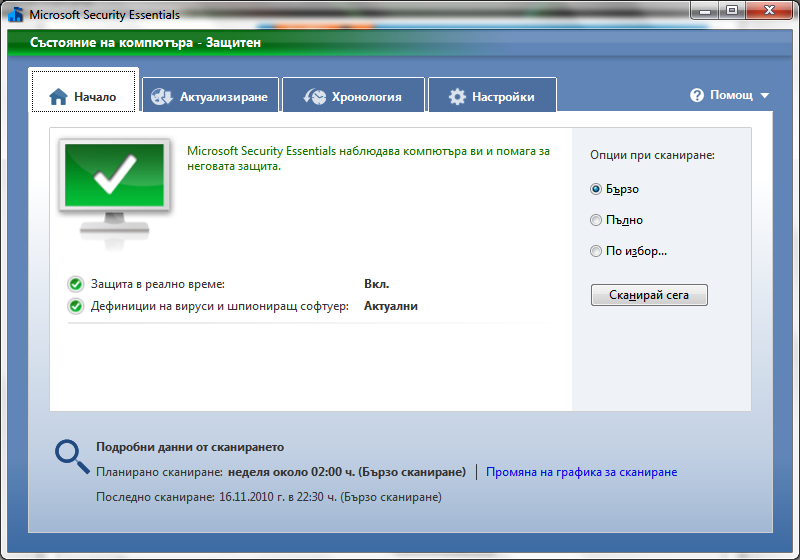Click green check icon beside Дефиниции на вируси
This screenshot has height=560, width=800.
[76, 306]
